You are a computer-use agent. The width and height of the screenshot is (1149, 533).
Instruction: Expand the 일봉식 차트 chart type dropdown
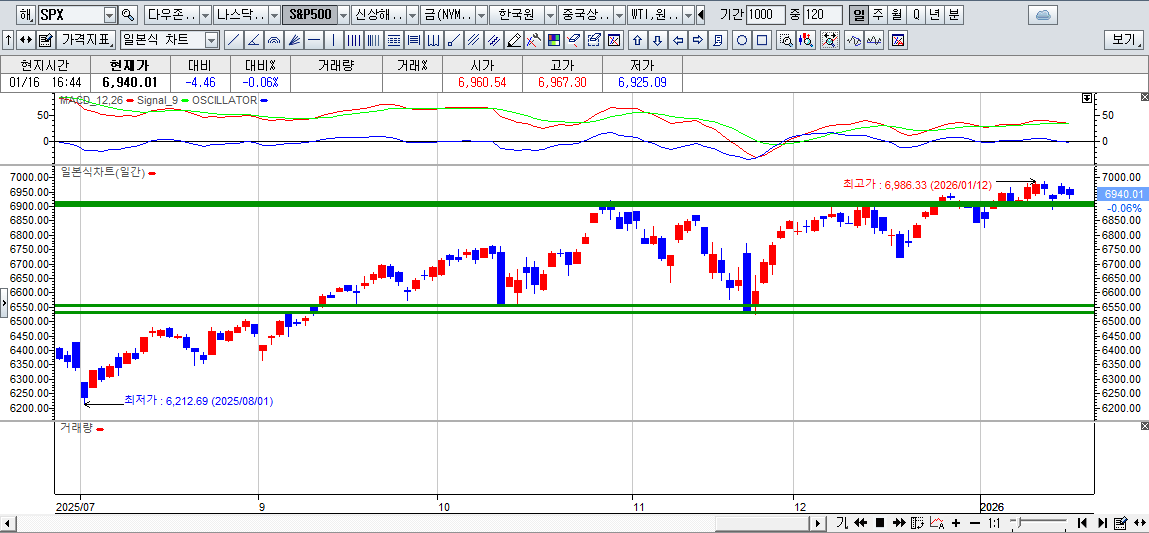coord(211,40)
